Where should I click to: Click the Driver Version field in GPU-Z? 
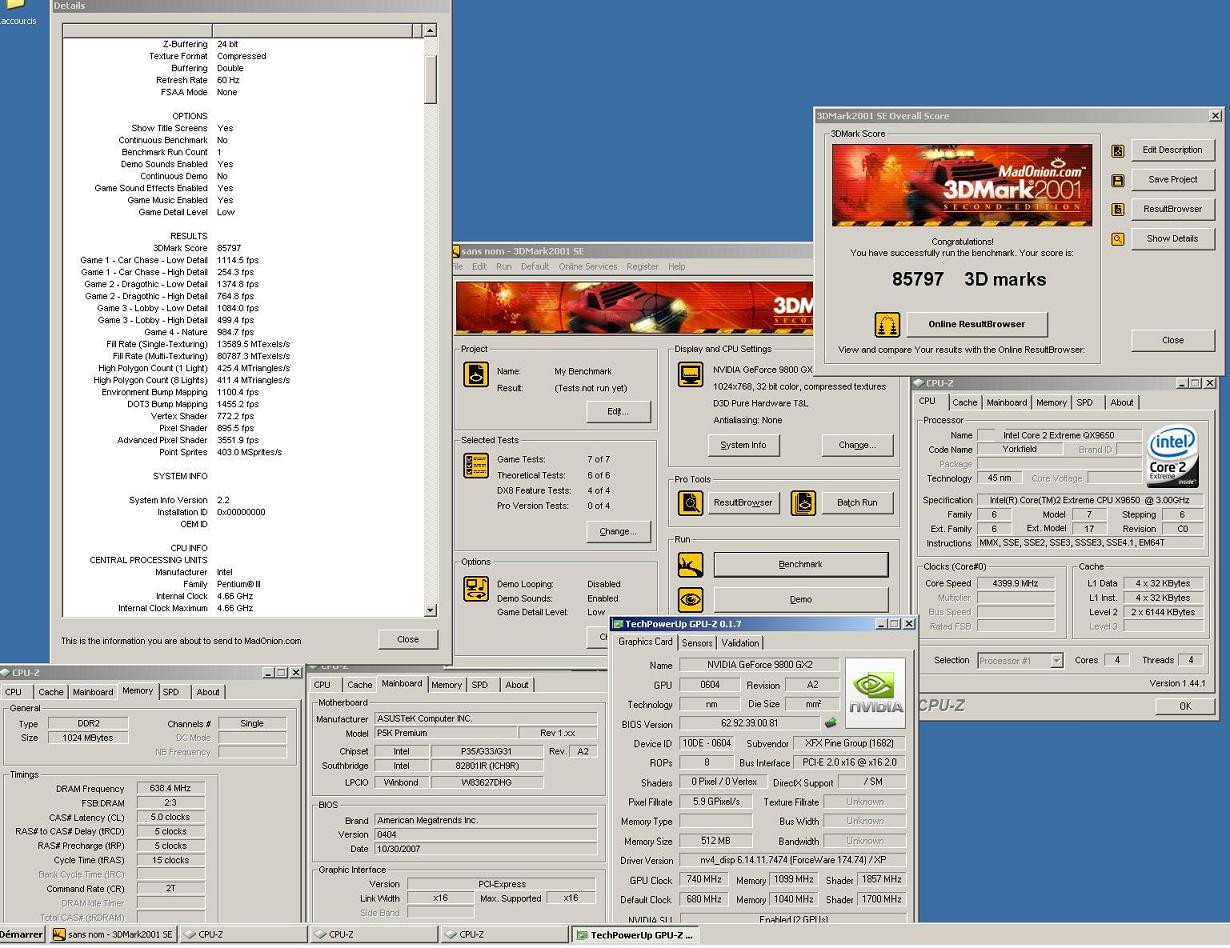coord(792,861)
